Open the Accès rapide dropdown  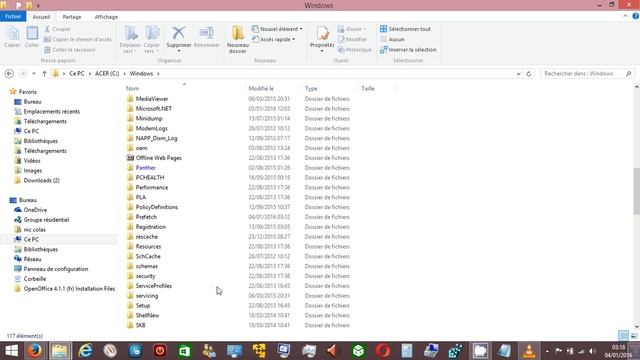point(273,39)
